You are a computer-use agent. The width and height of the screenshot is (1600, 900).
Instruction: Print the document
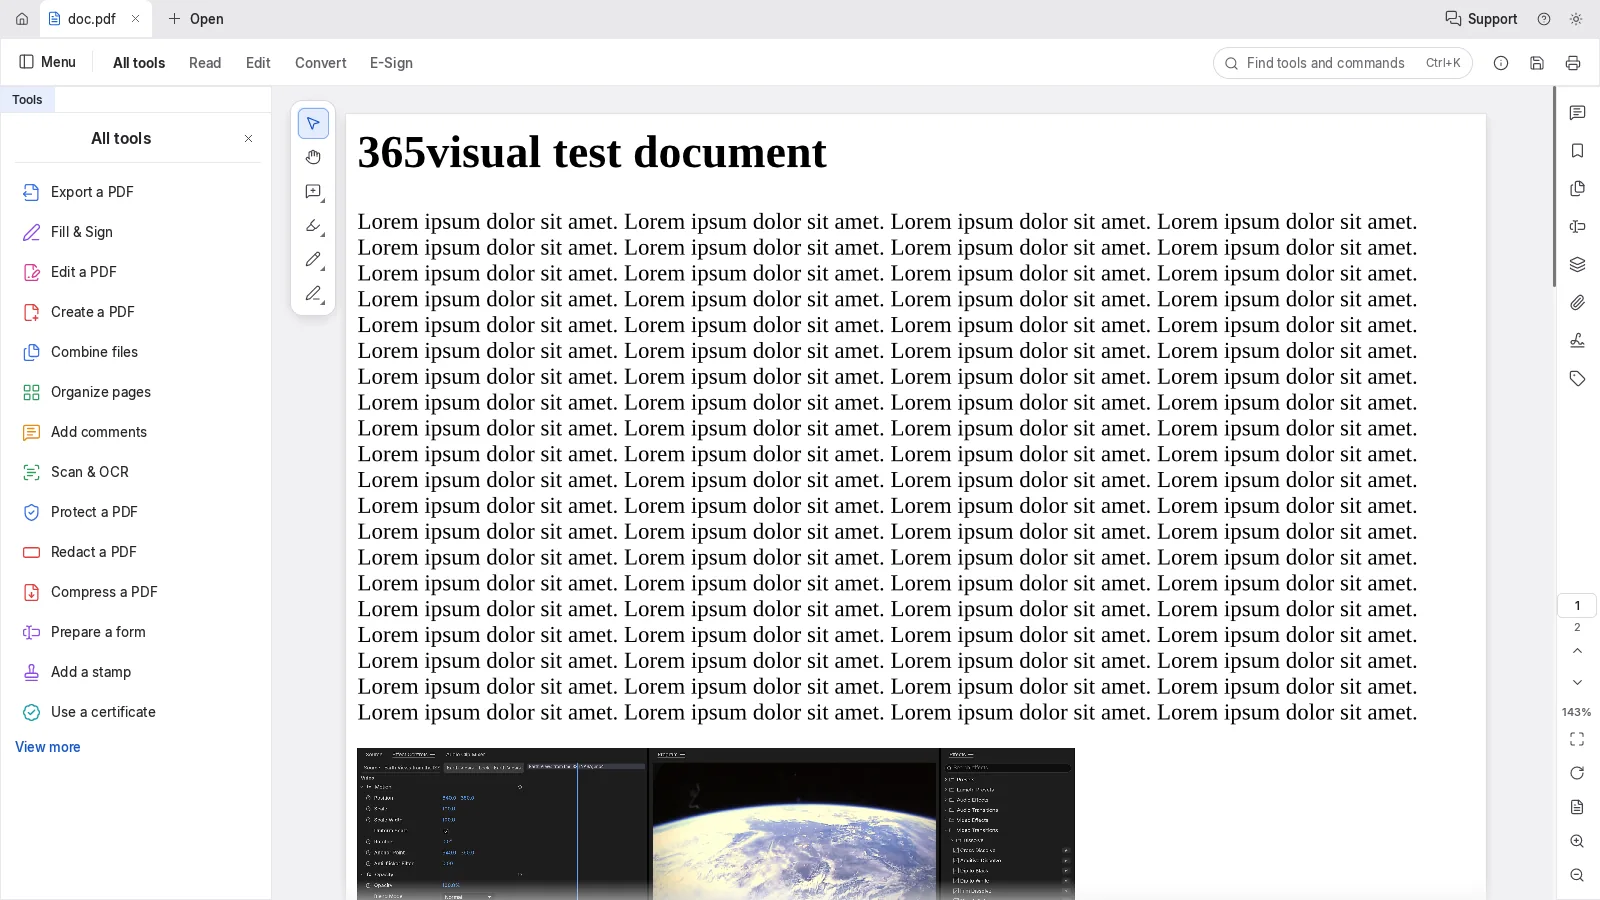coord(1573,63)
